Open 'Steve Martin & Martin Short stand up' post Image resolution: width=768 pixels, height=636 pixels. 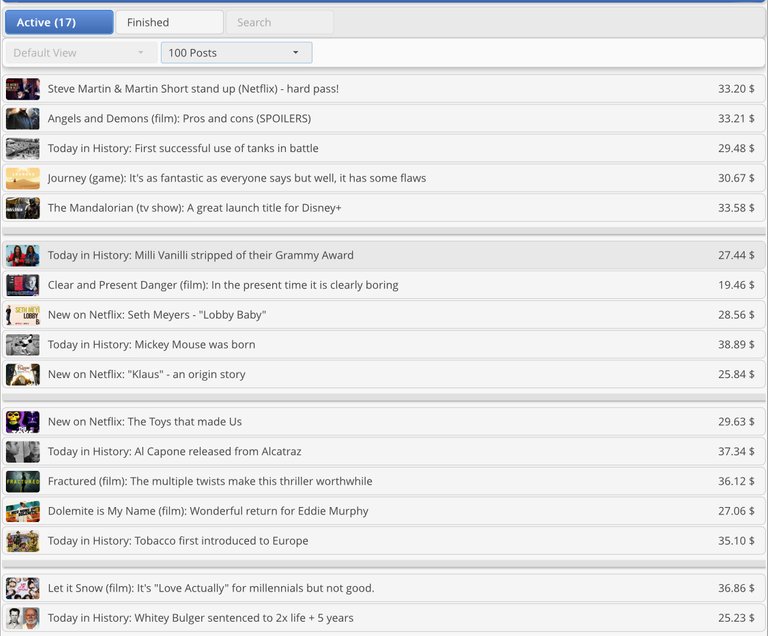point(193,89)
